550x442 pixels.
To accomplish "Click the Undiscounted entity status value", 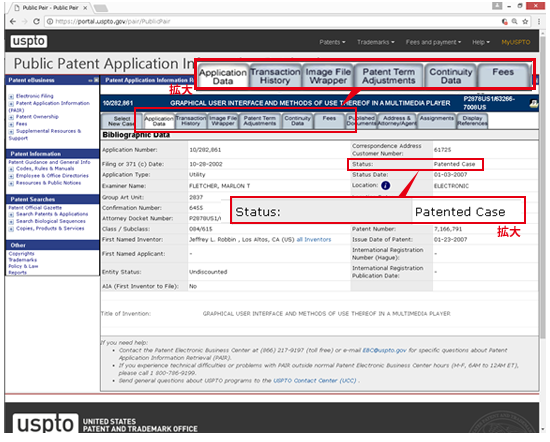I will tap(208, 272).
